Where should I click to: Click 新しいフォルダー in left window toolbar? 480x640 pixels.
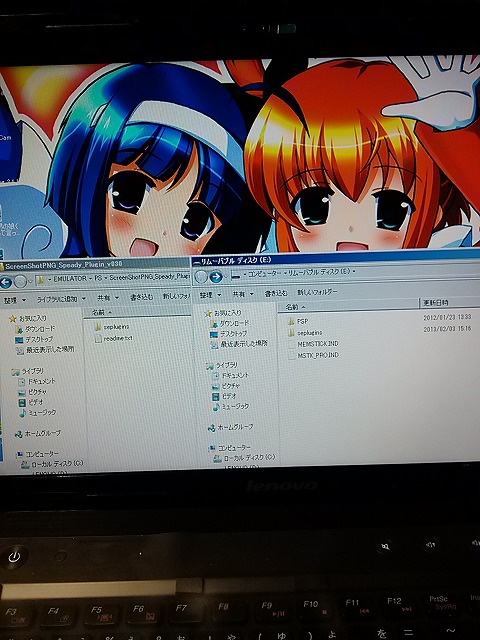(x=177, y=296)
